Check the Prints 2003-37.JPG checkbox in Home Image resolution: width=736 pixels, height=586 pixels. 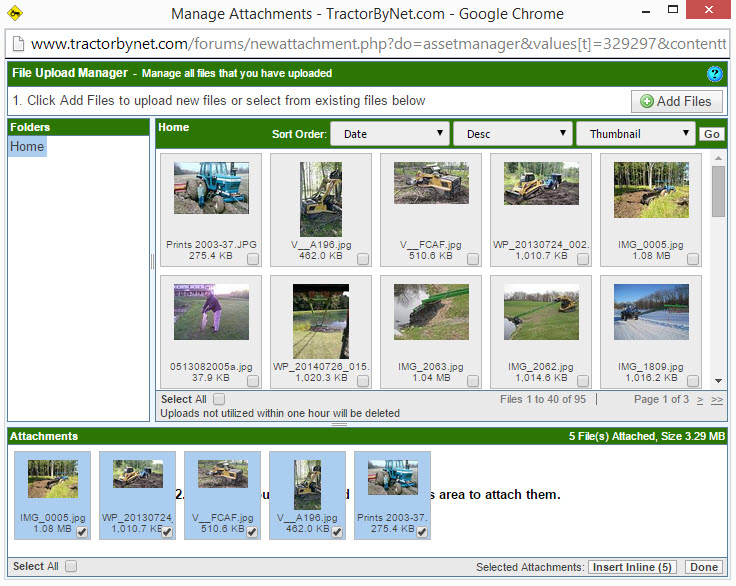click(253, 259)
